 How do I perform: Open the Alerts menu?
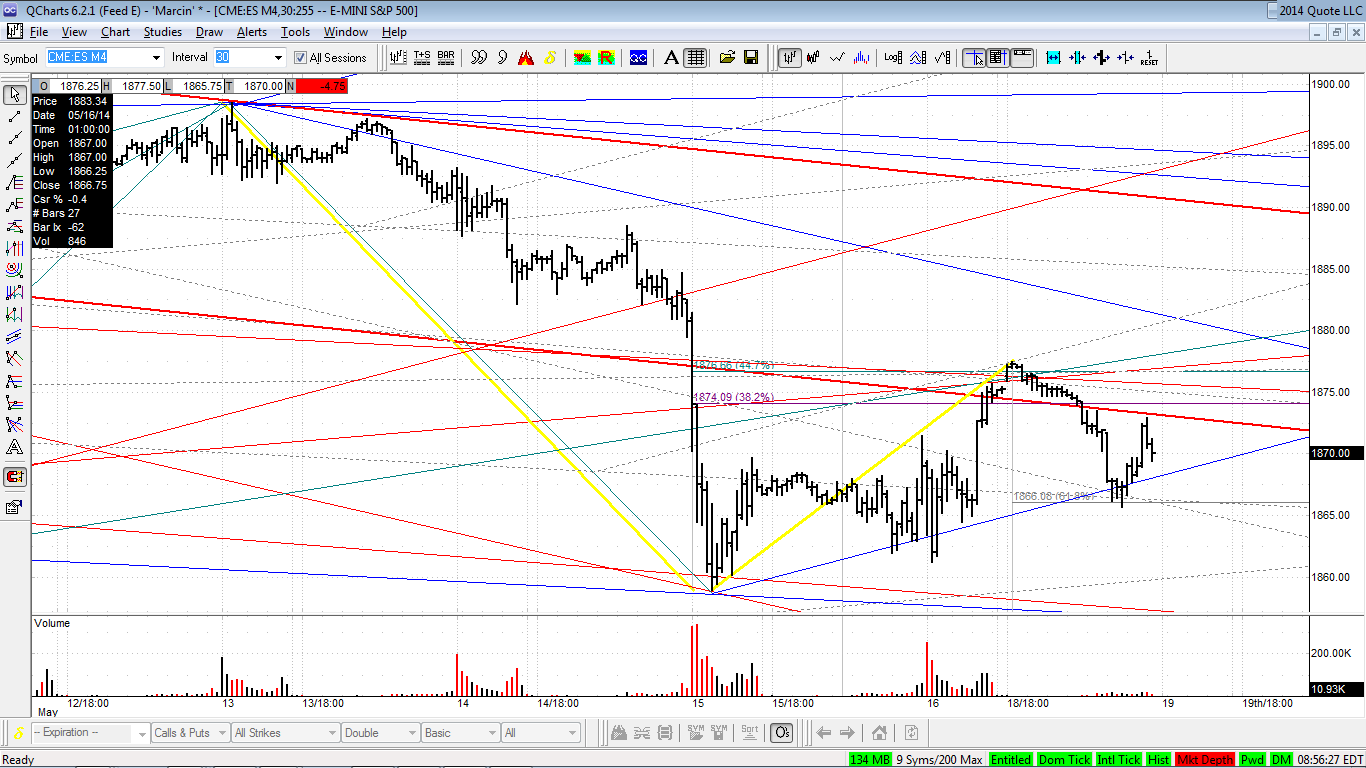[x=252, y=32]
